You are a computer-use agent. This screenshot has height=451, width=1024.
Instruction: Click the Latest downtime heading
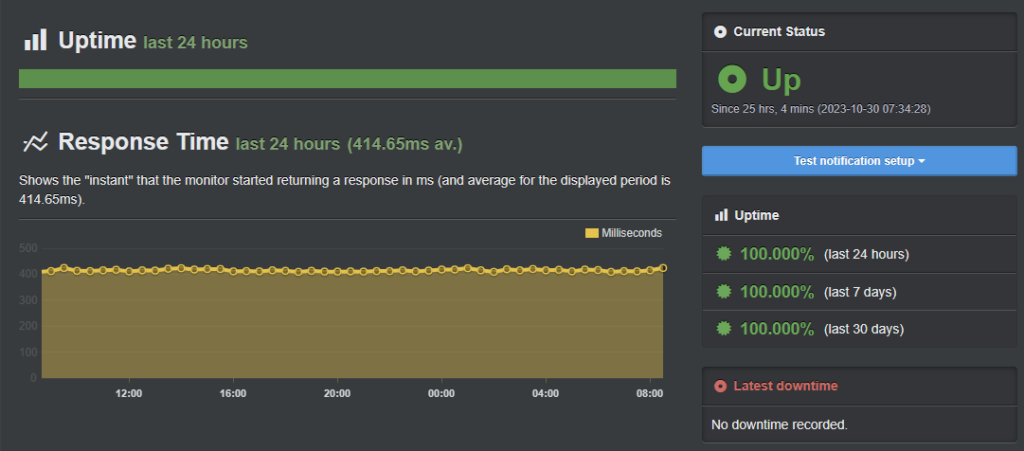pyautogui.click(x=786, y=386)
